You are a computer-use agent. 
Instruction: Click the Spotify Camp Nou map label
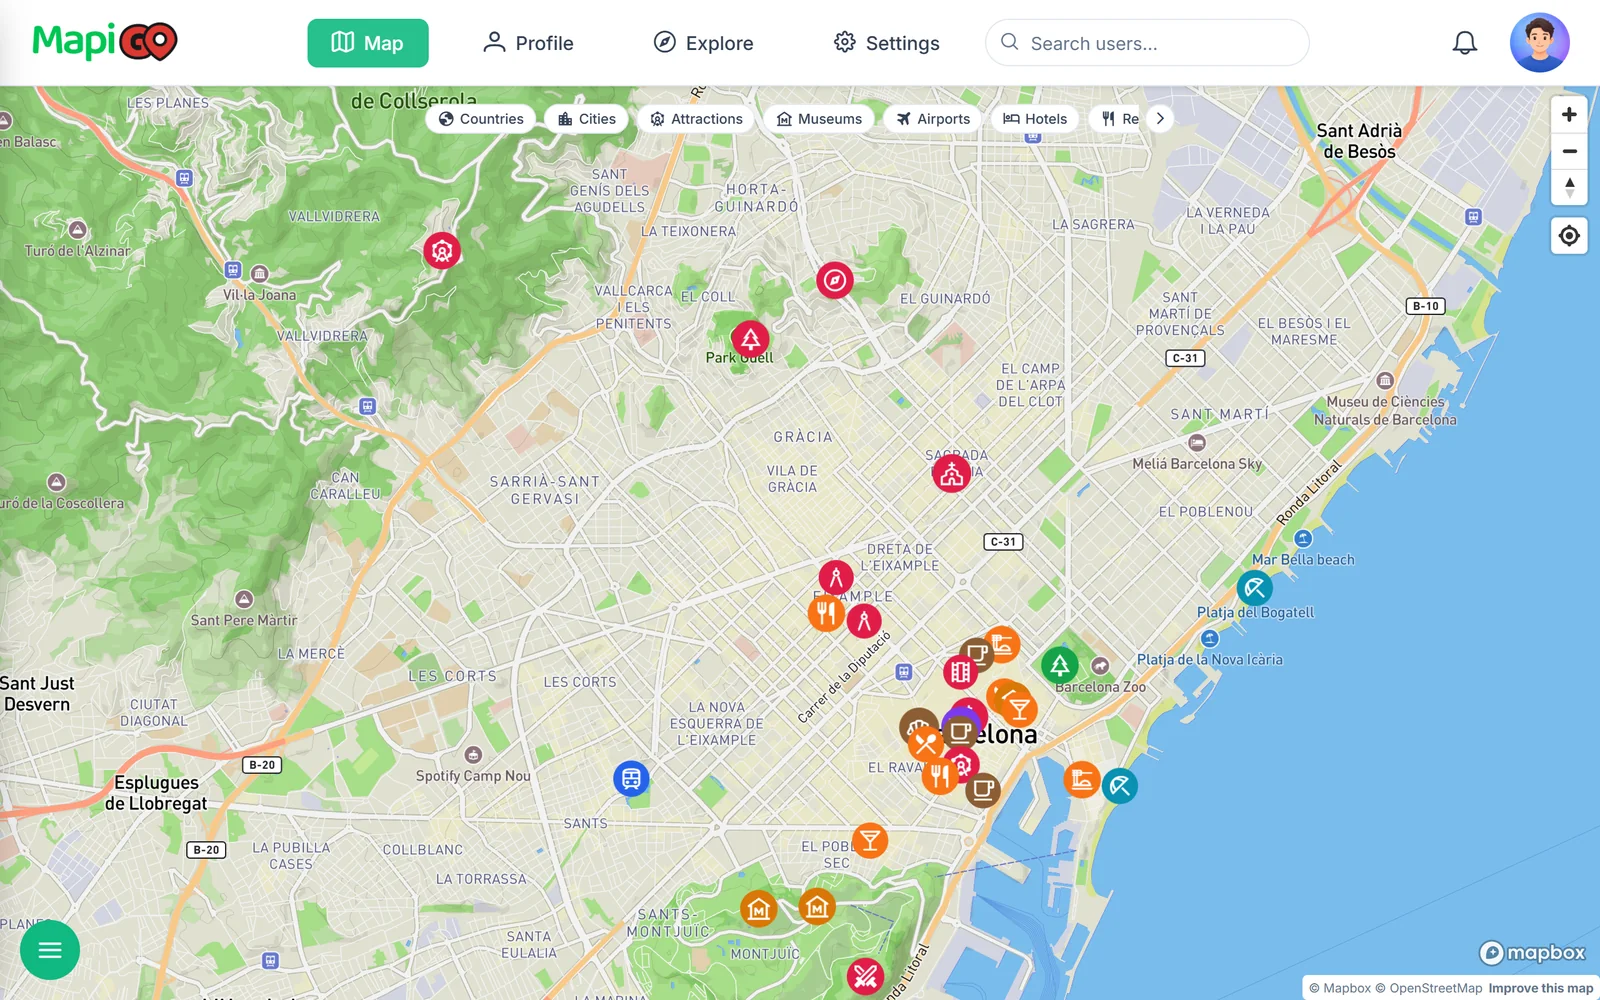pyautogui.click(x=473, y=776)
